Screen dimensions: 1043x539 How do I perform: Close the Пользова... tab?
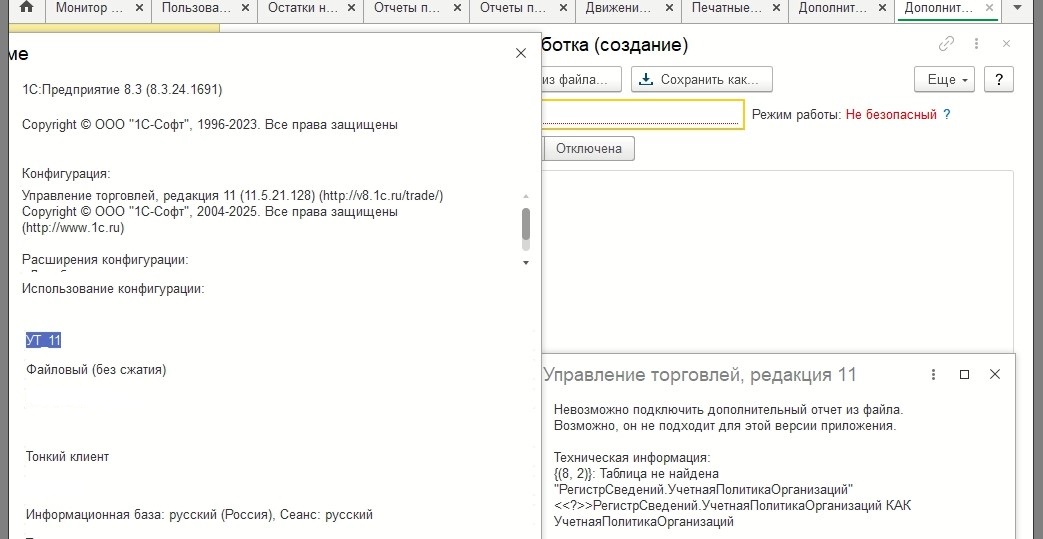pyautogui.click(x=245, y=9)
